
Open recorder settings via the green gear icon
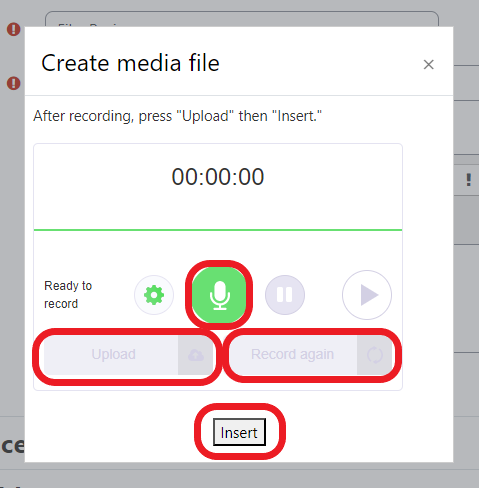click(154, 295)
